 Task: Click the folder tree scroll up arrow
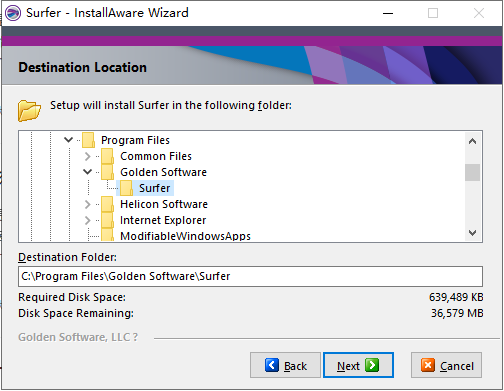[x=472, y=141]
